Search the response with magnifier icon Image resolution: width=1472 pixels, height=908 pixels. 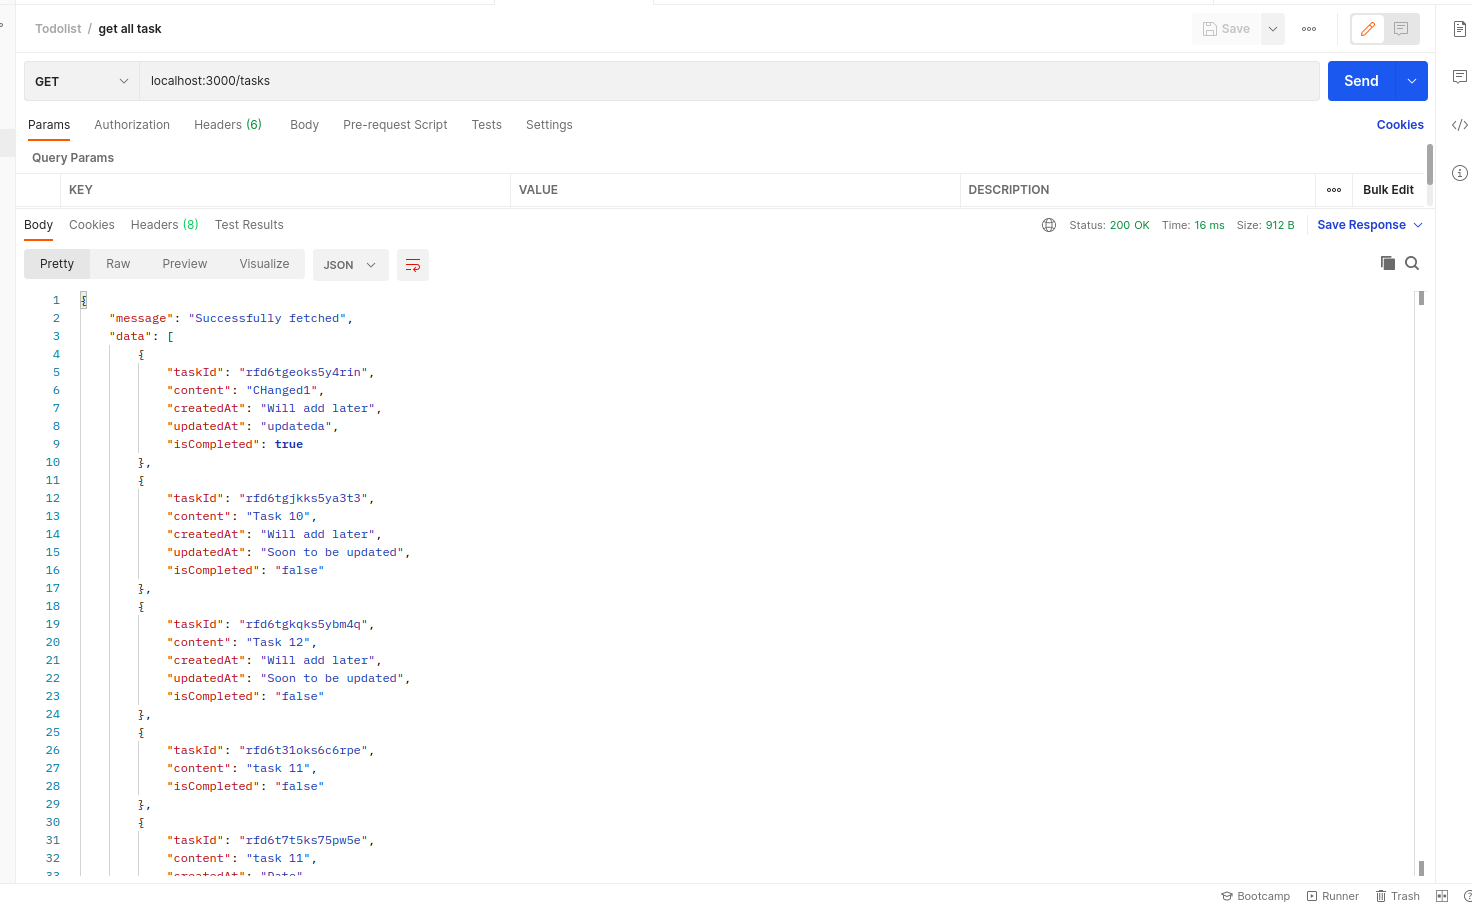pos(1412,263)
